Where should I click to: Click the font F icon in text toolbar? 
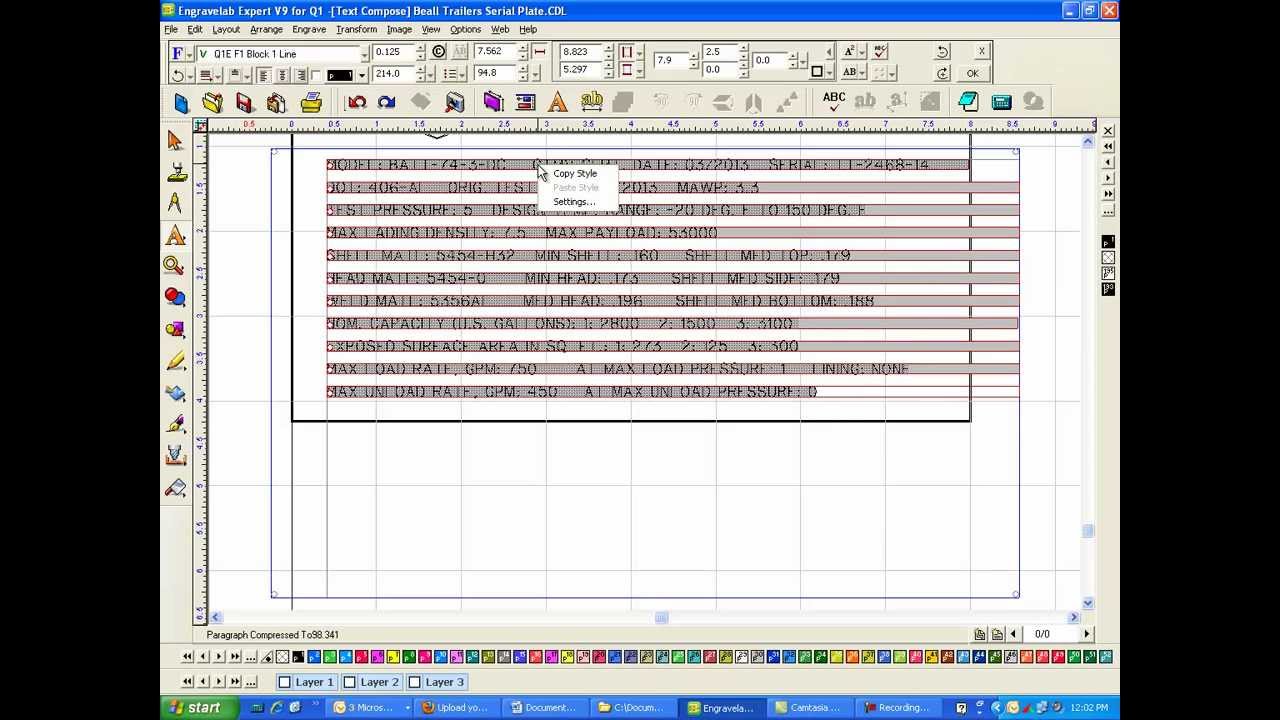[178, 53]
